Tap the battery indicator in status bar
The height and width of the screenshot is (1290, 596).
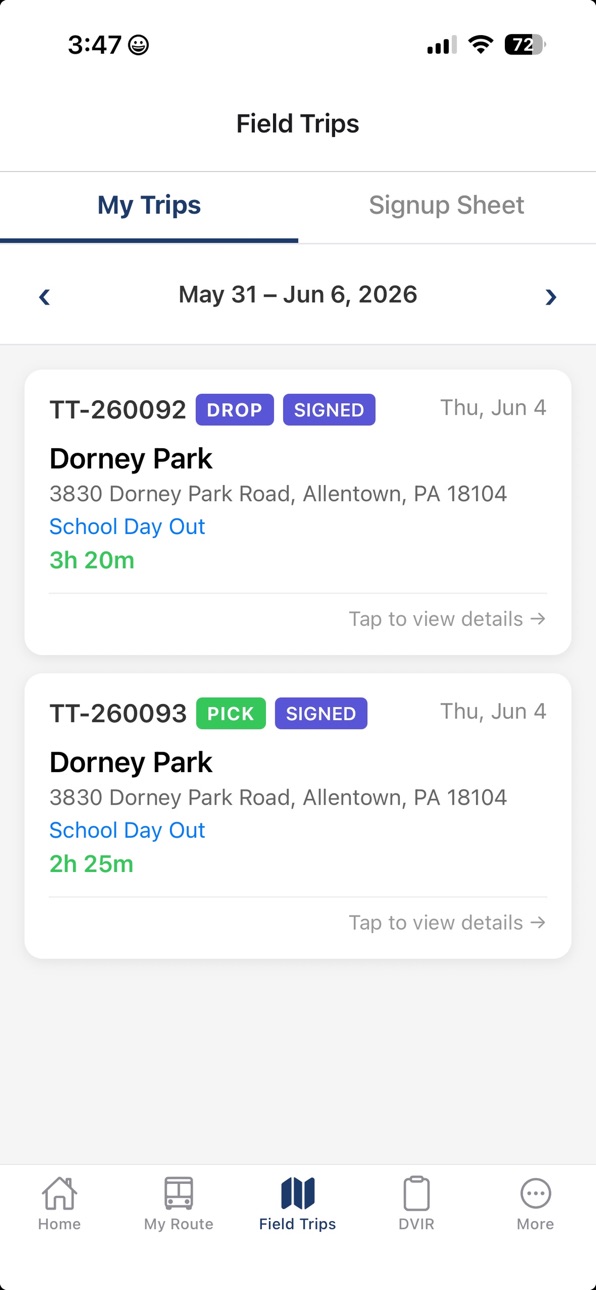point(526,45)
